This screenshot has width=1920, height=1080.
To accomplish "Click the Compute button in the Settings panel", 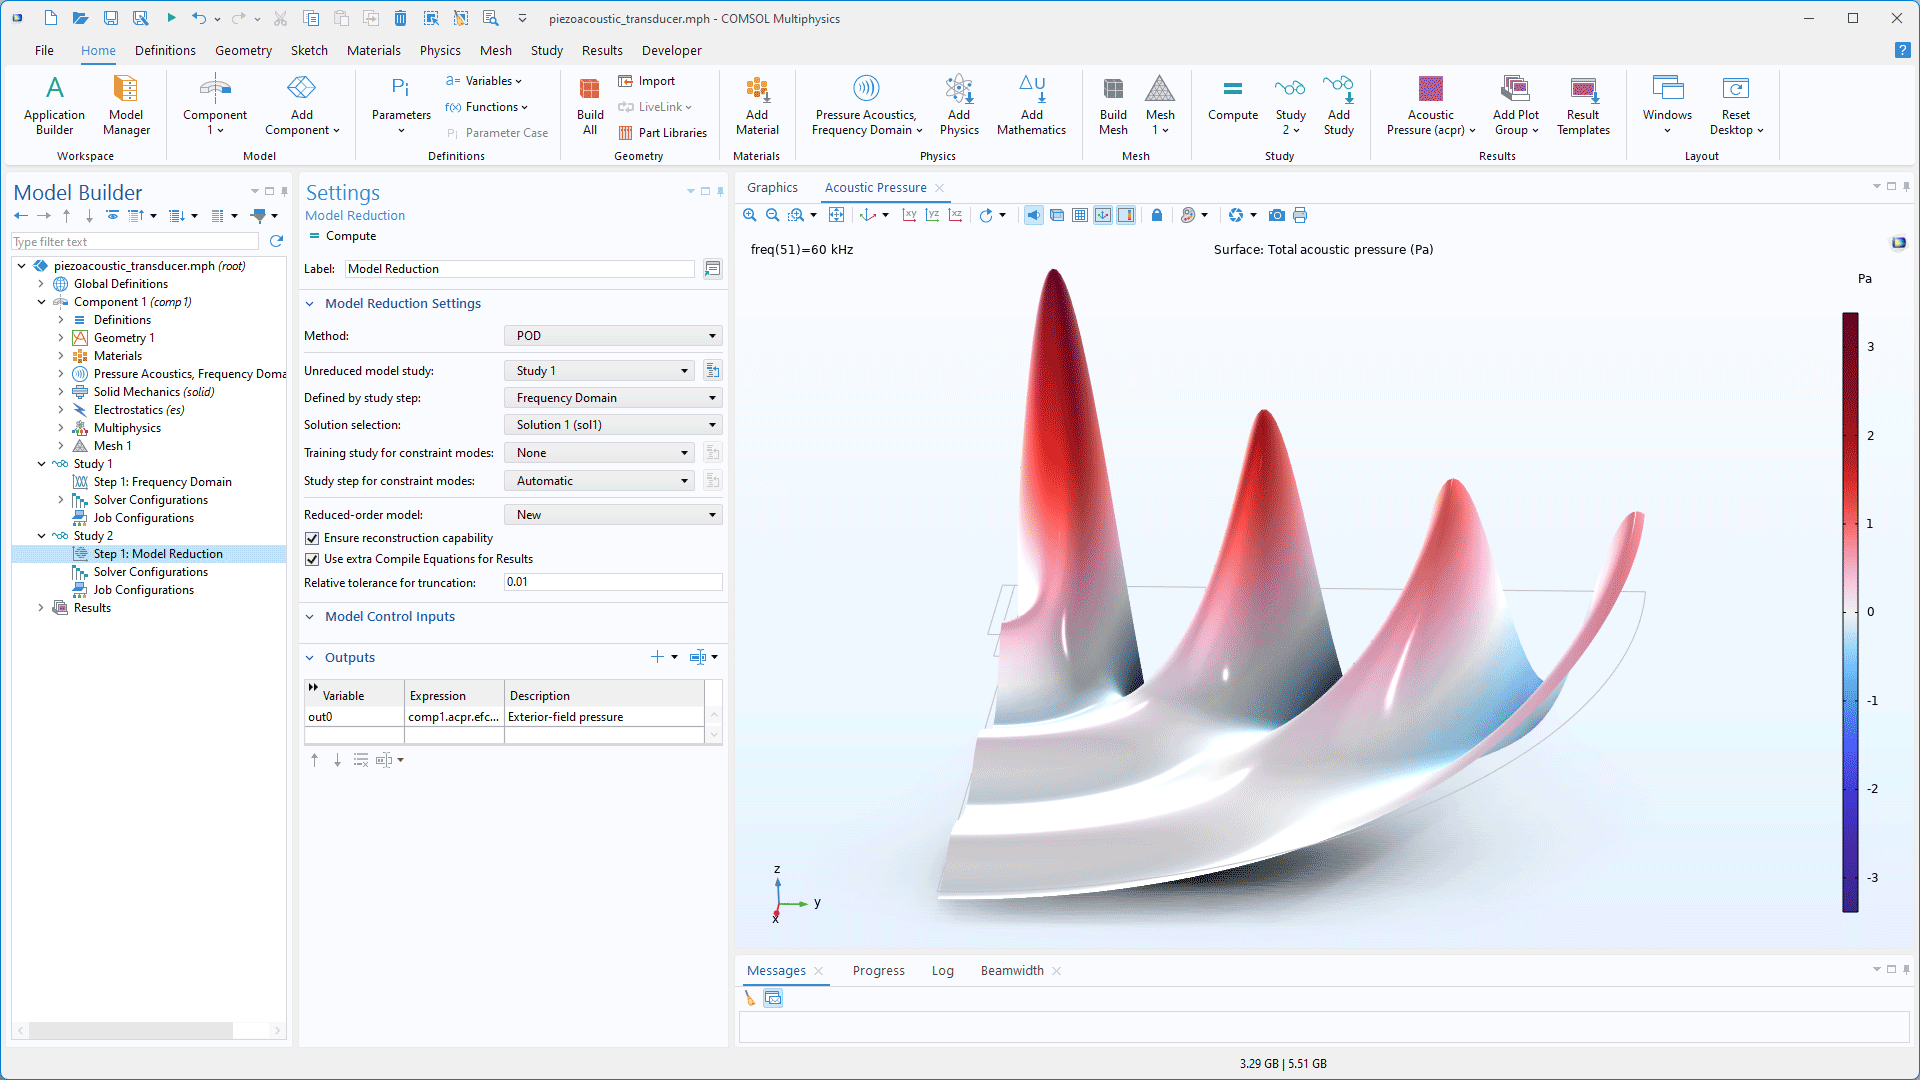I will (x=342, y=236).
